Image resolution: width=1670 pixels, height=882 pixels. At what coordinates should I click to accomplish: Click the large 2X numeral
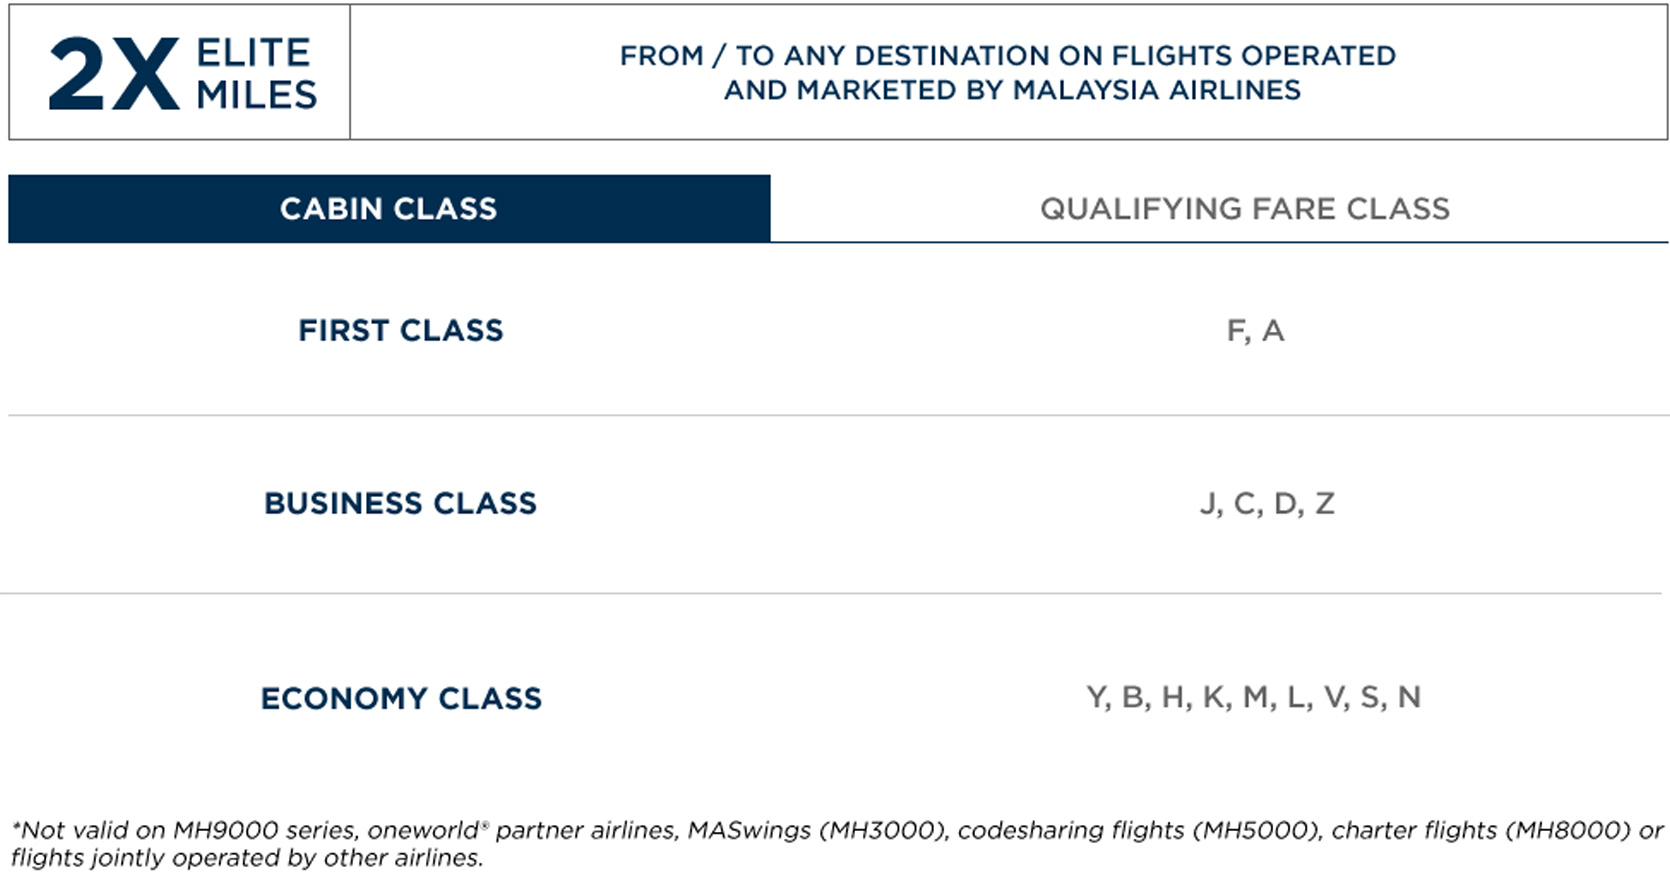pos(114,74)
